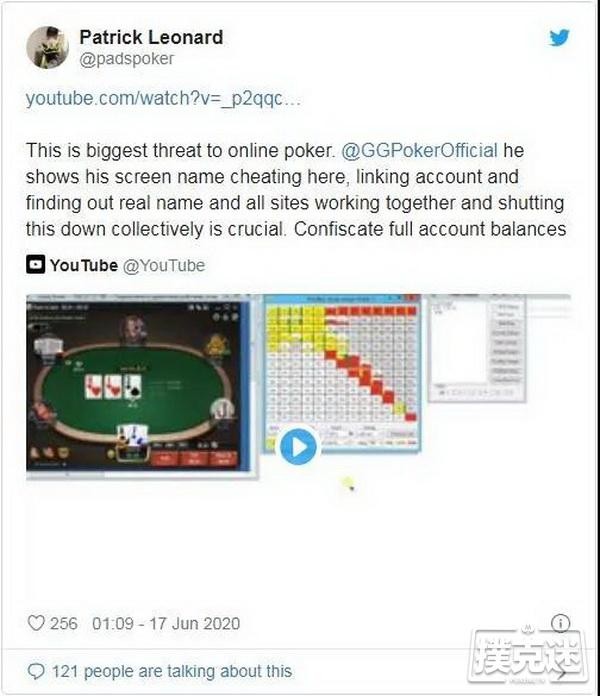The height and width of the screenshot is (696, 600).
Task: Click the tweet timestamp 17 Jun 2020
Action: pyautogui.click(x=166, y=623)
